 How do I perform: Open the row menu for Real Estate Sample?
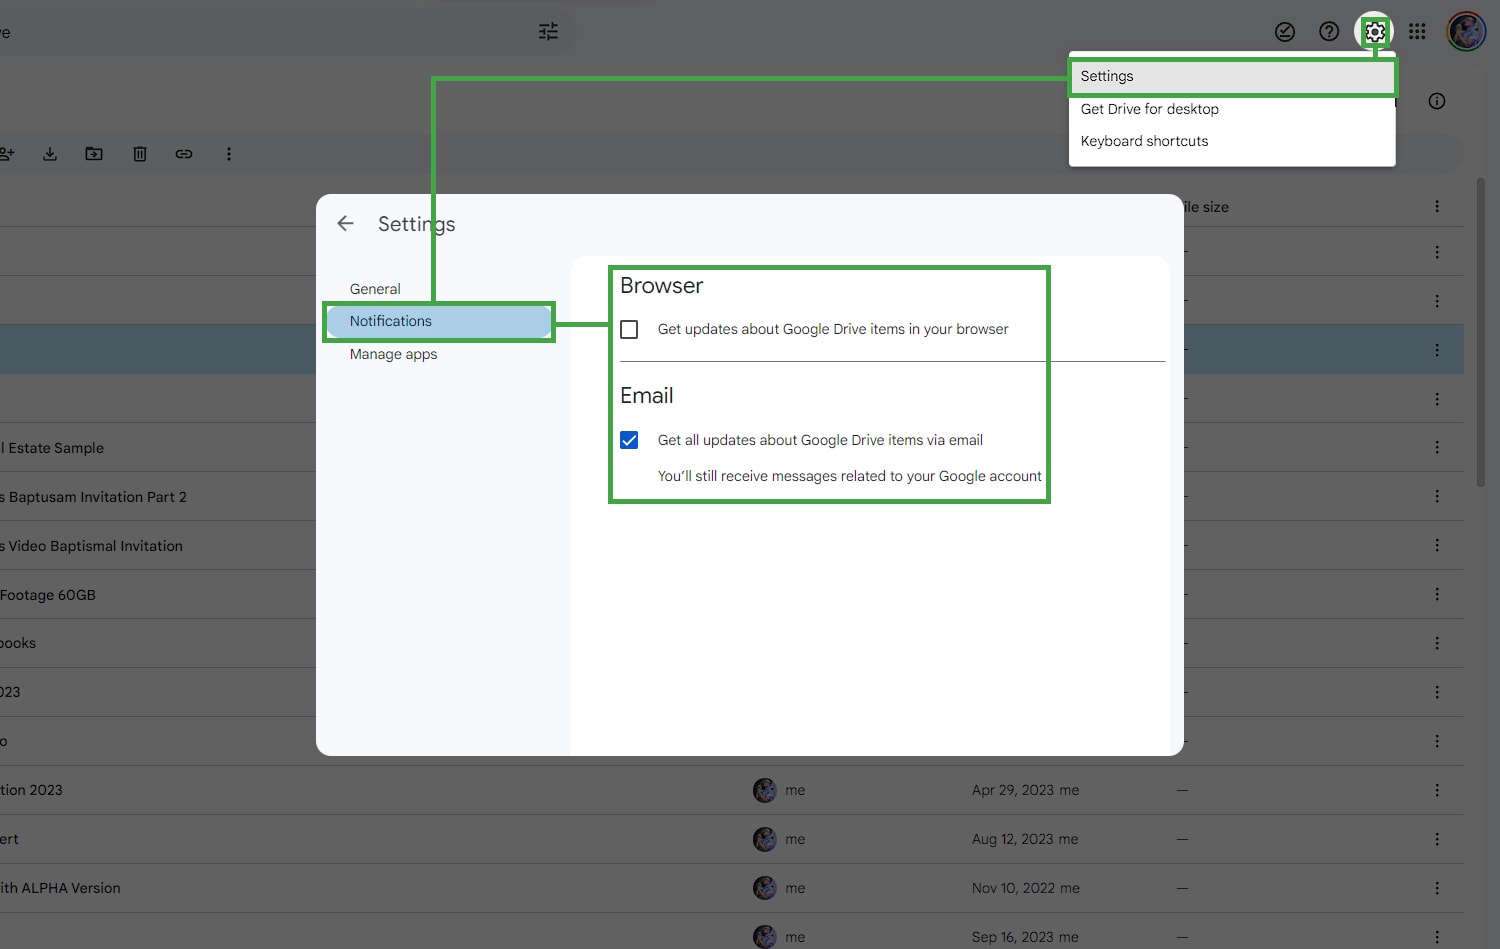pyautogui.click(x=1437, y=447)
